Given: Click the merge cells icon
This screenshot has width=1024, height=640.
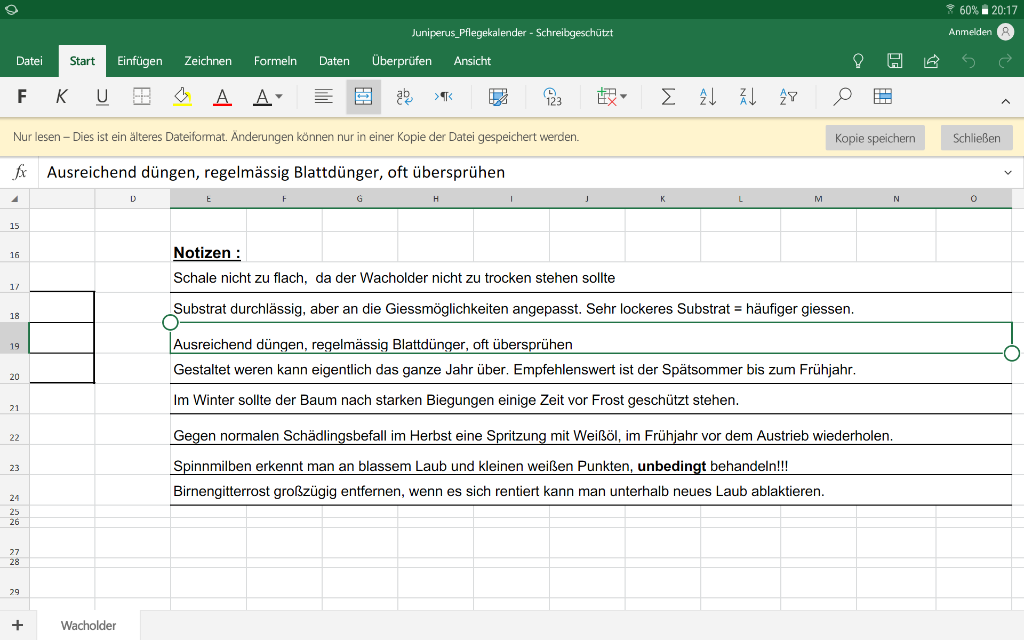Looking at the screenshot, I should coord(363,97).
